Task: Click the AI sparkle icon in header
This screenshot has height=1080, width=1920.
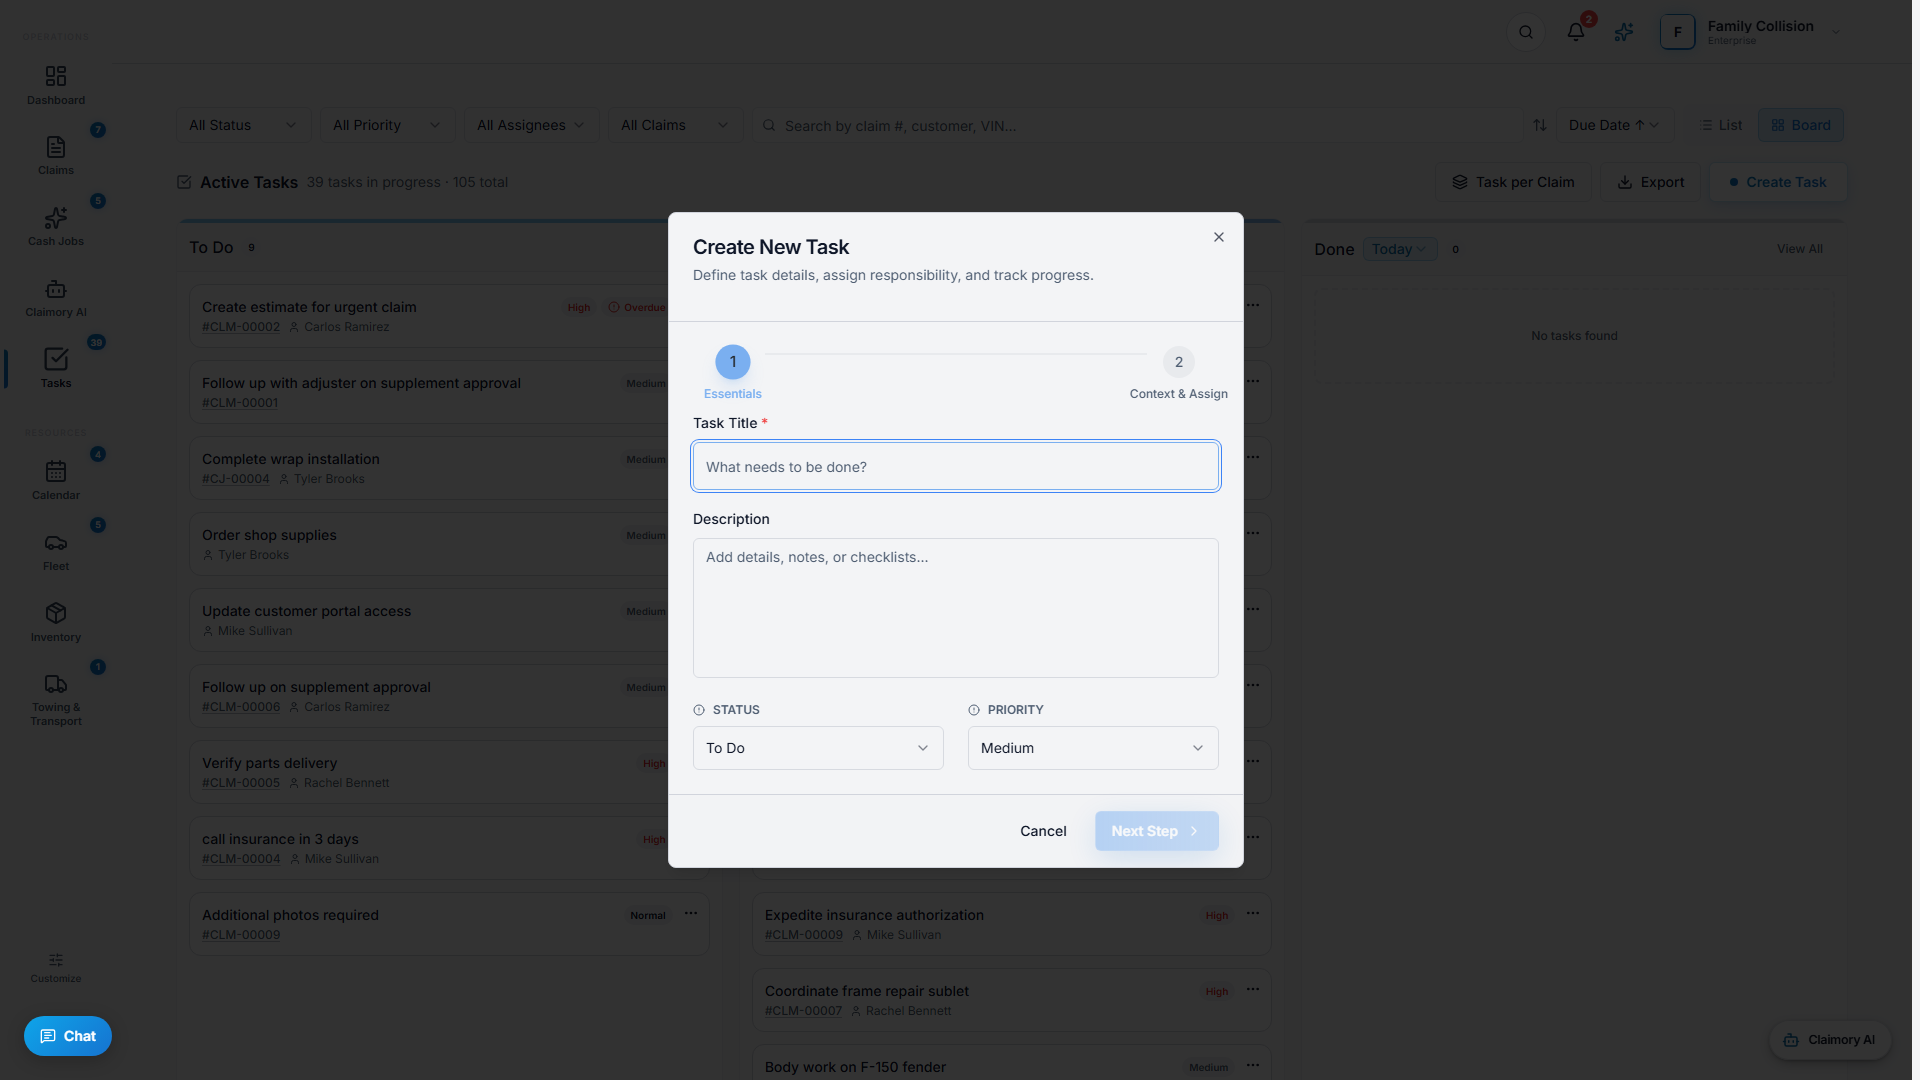Action: (x=1624, y=32)
